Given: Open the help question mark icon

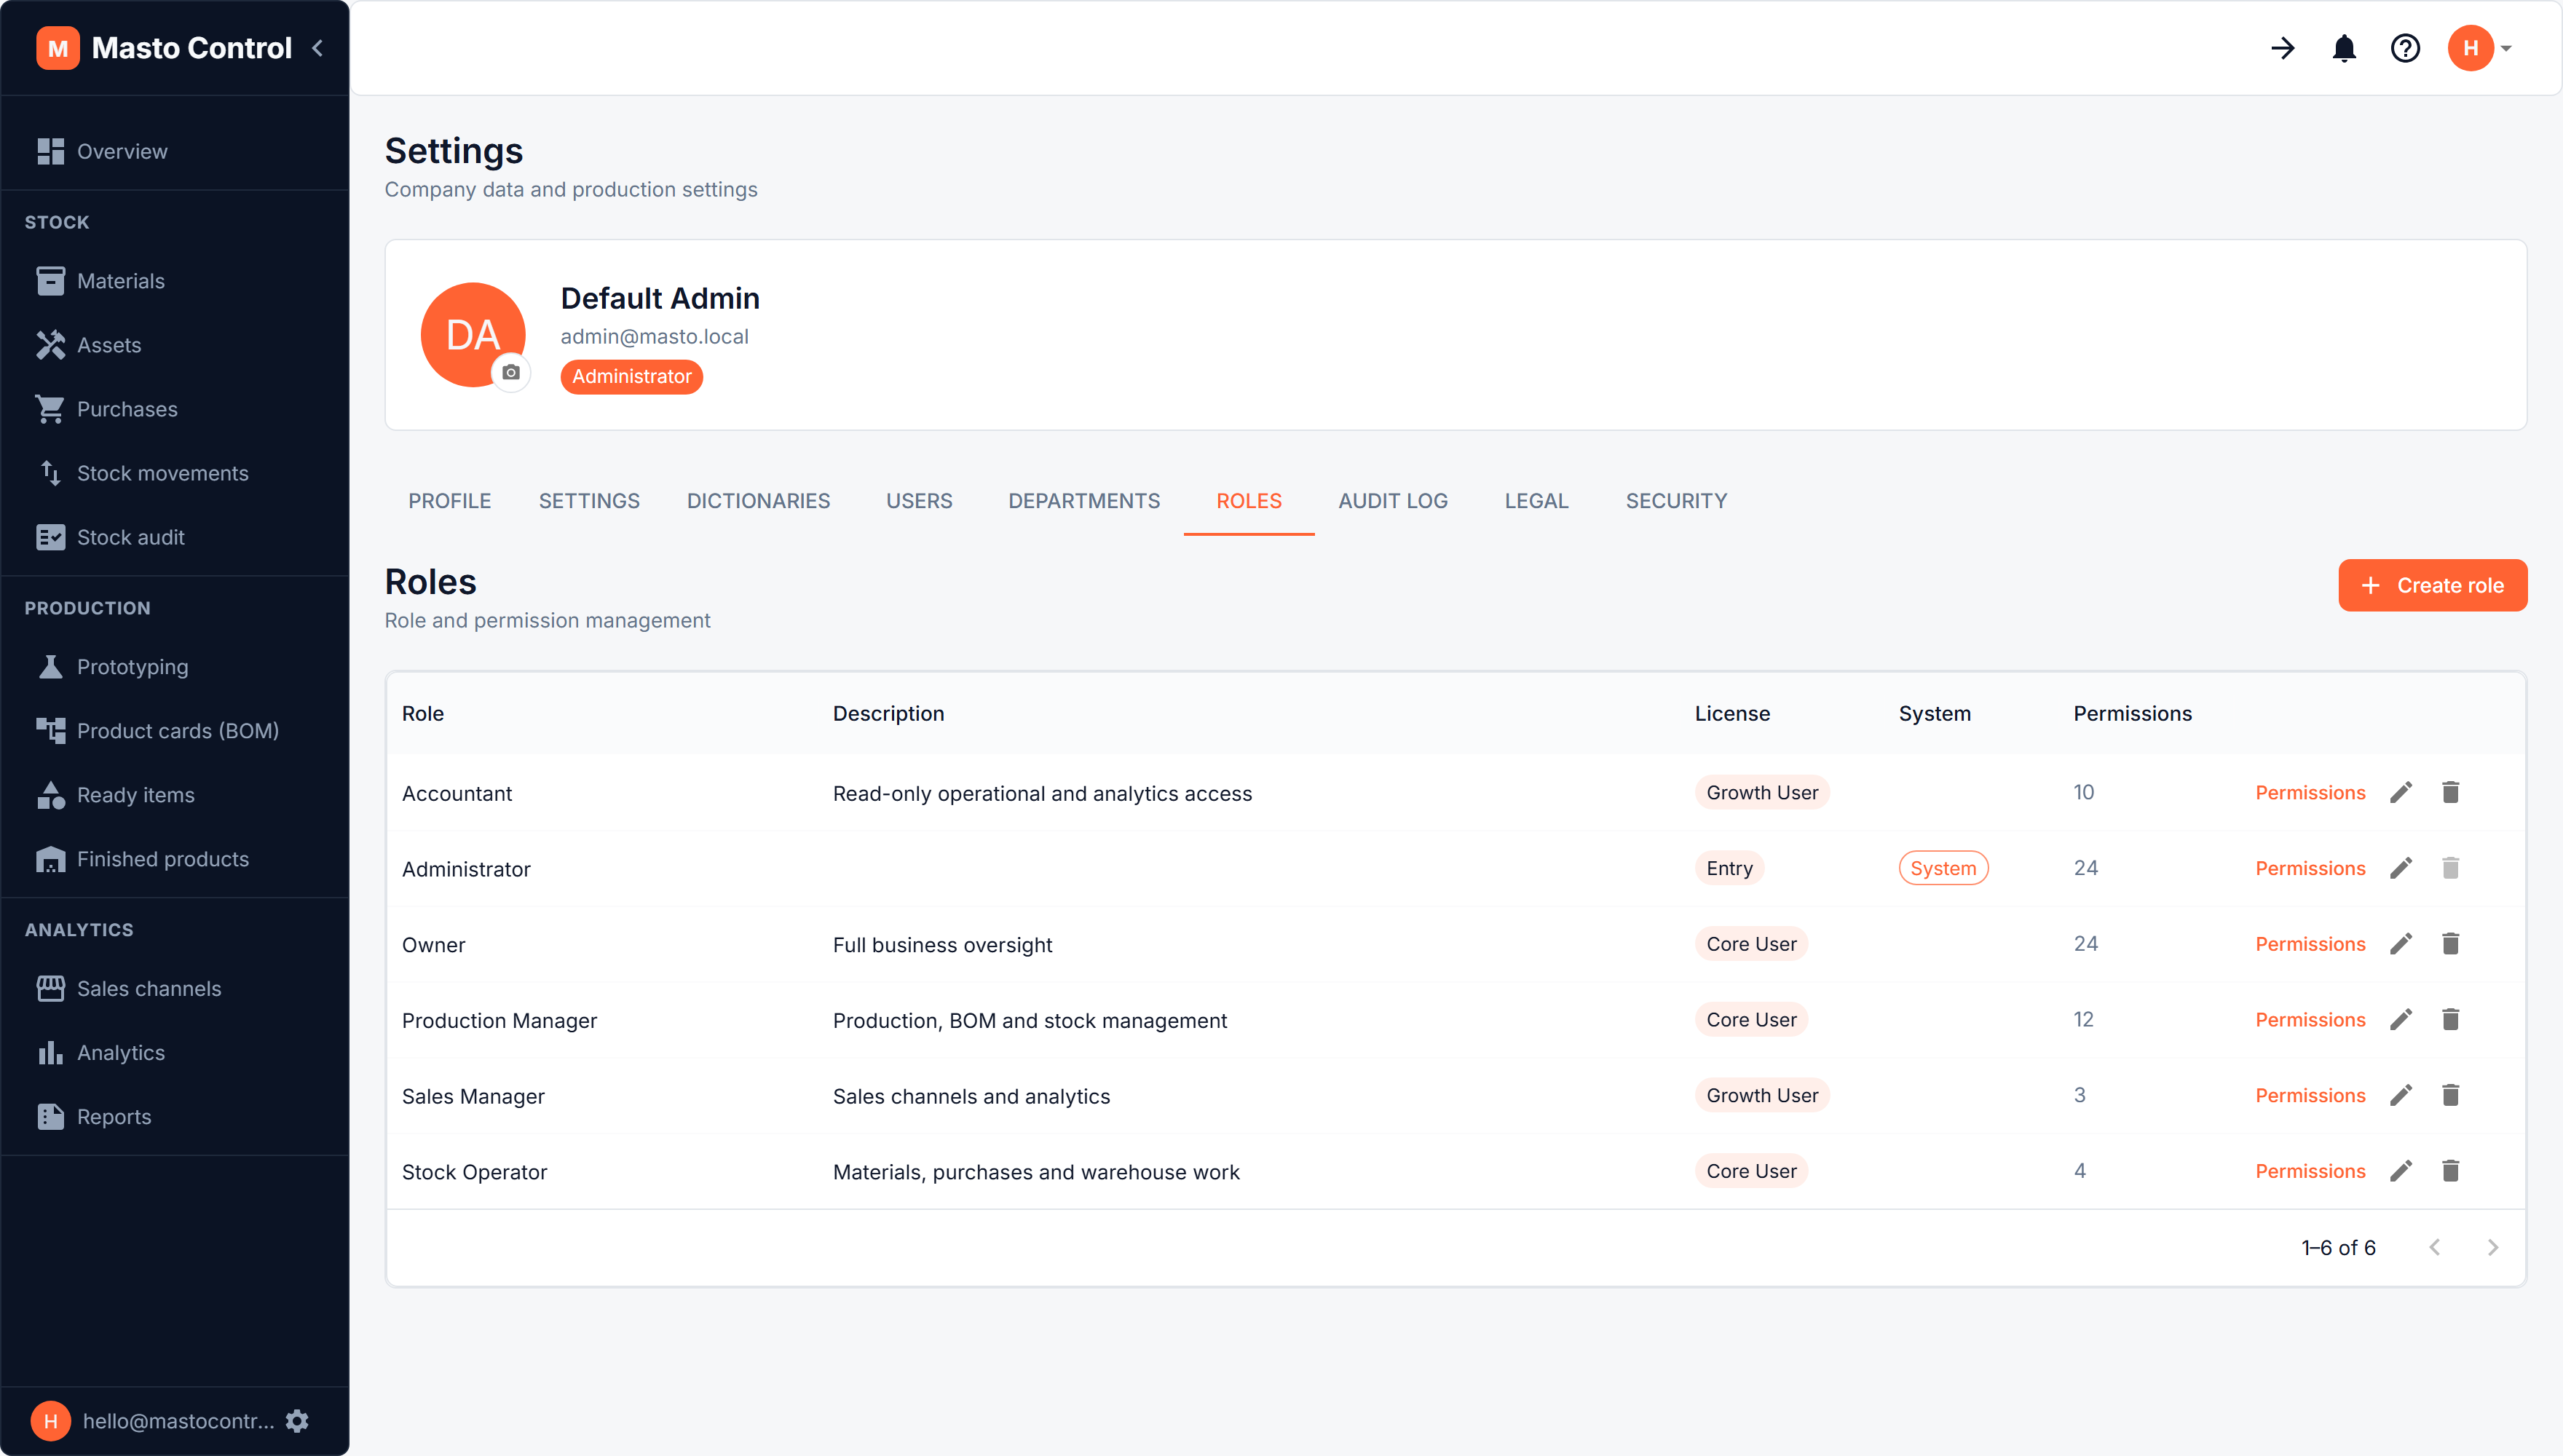Looking at the screenshot, I should (x=2405, y=48).
